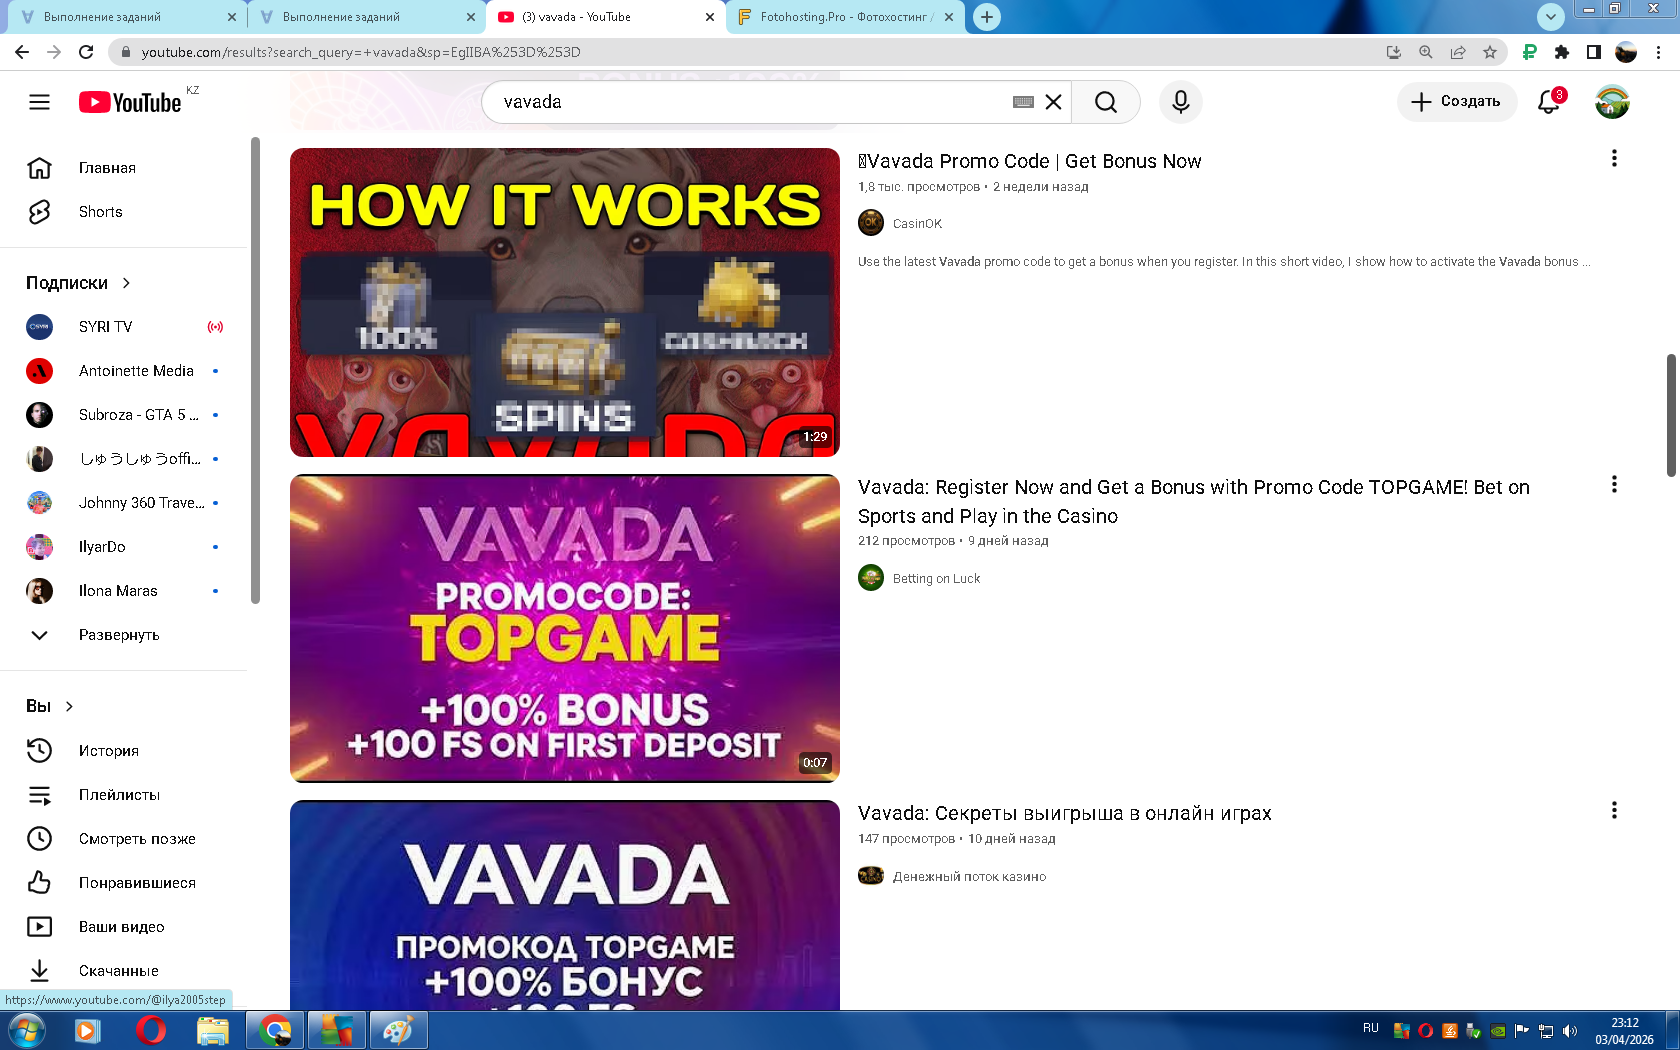Open Windows Explorer from the taskbar
Viewport: 1680px width, 1050px height.
click(213, 1030)
